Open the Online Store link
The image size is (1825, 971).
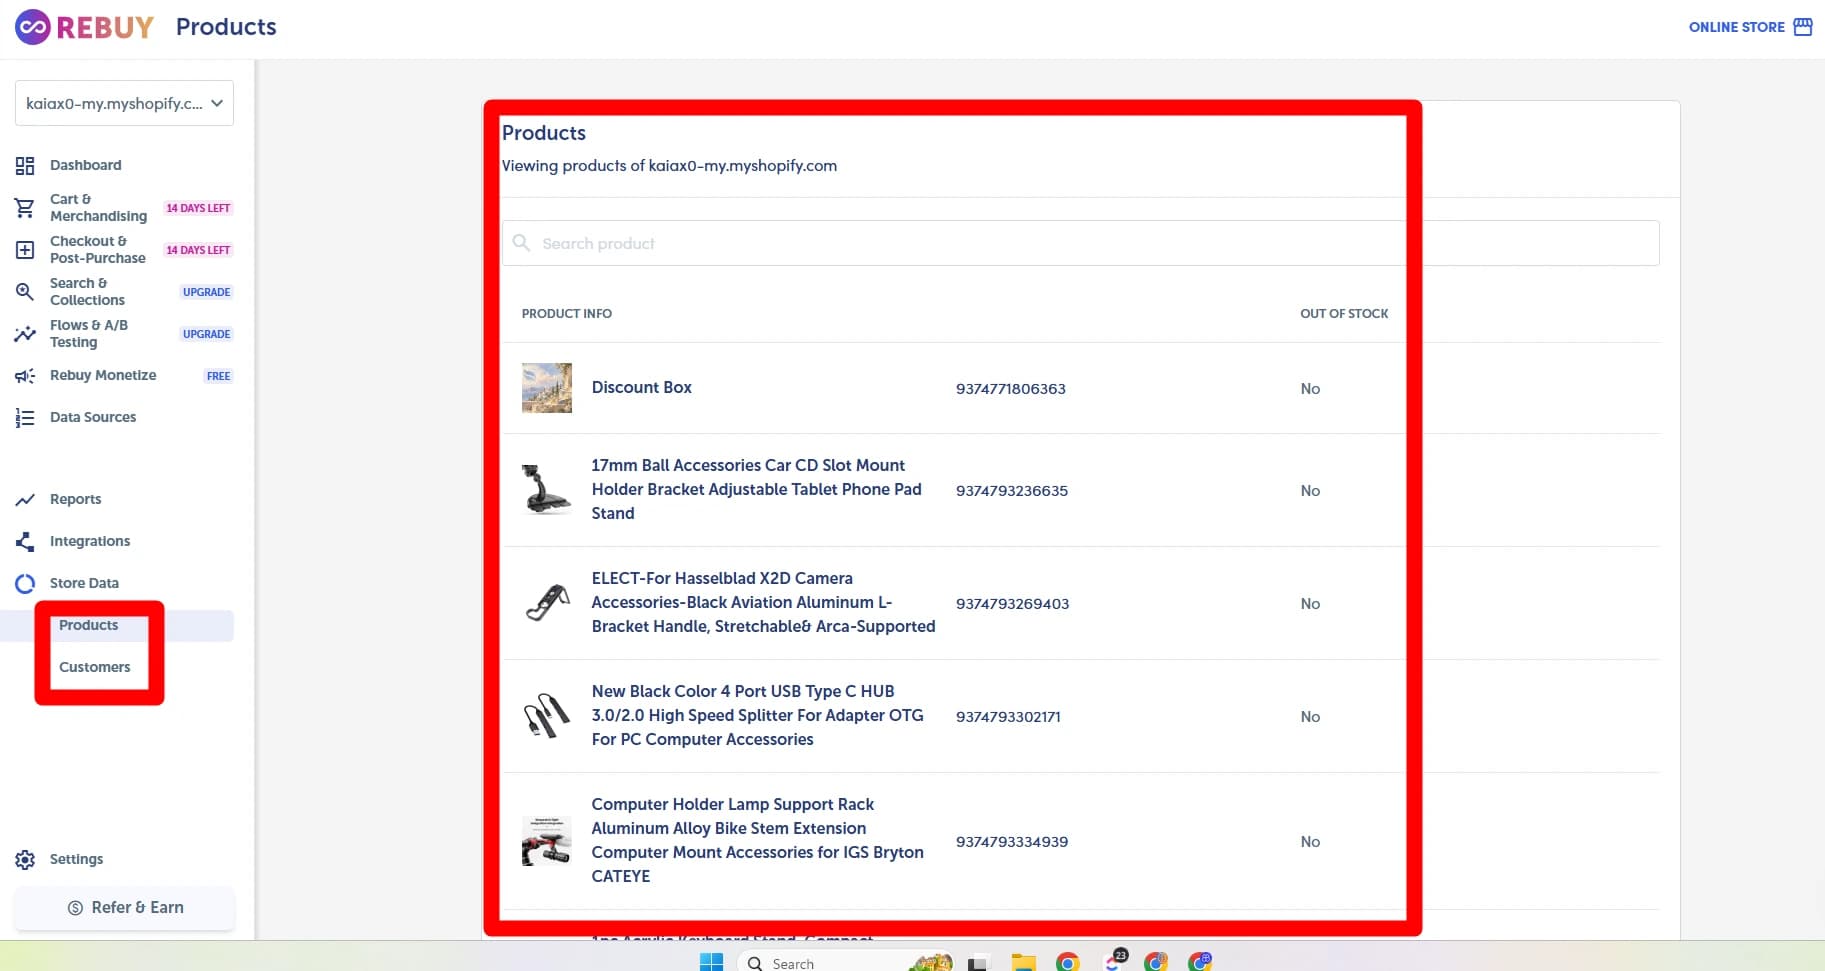1736,27
